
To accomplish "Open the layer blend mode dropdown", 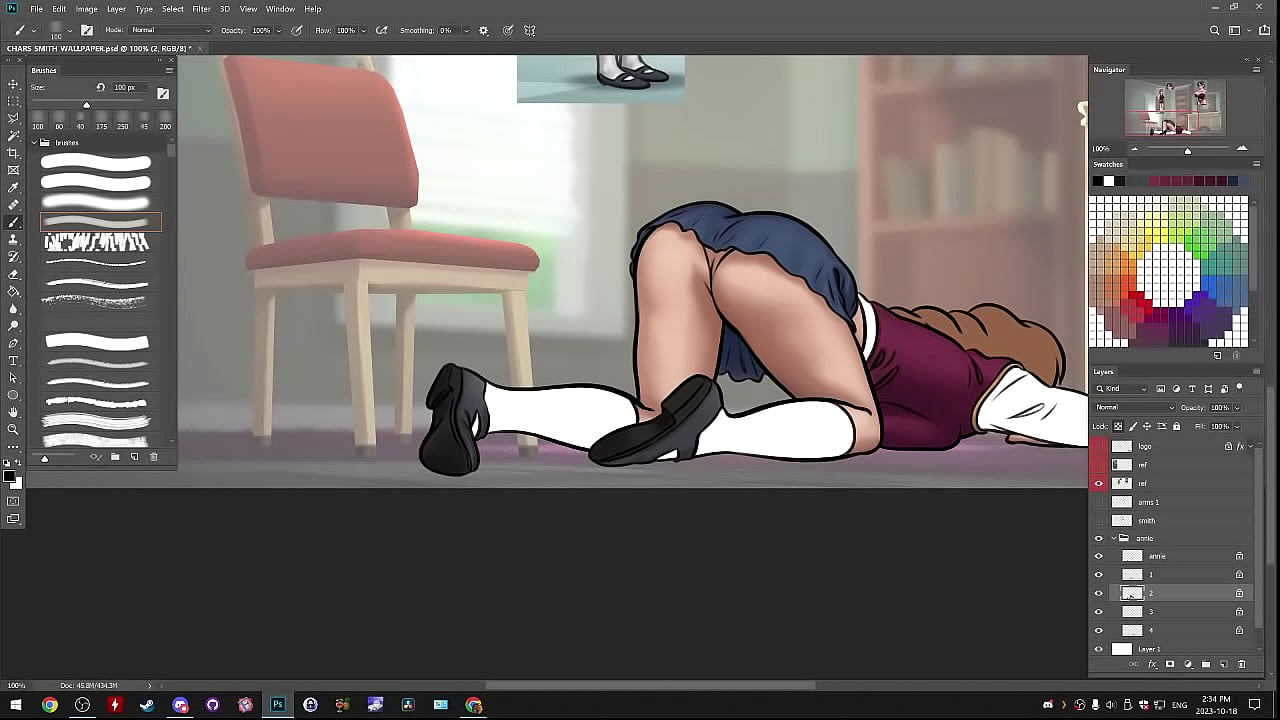I will pyautogui.click(x=1135, y=408).
